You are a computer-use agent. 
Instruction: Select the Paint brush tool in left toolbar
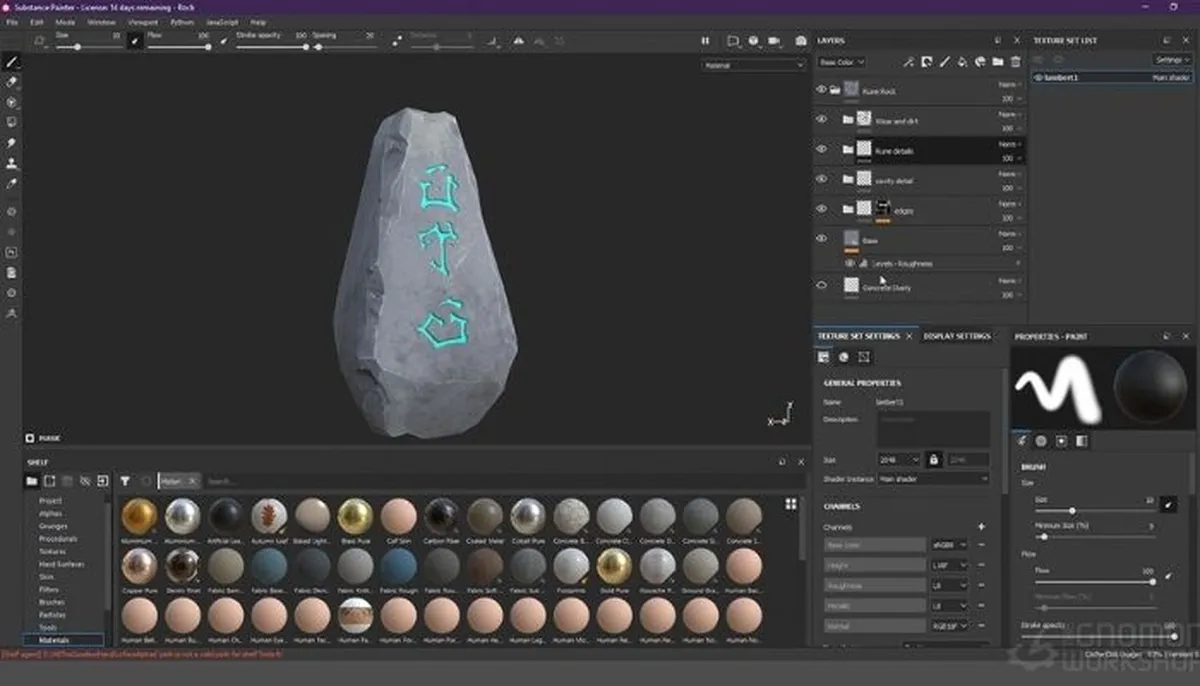click(x=12, y=61)
